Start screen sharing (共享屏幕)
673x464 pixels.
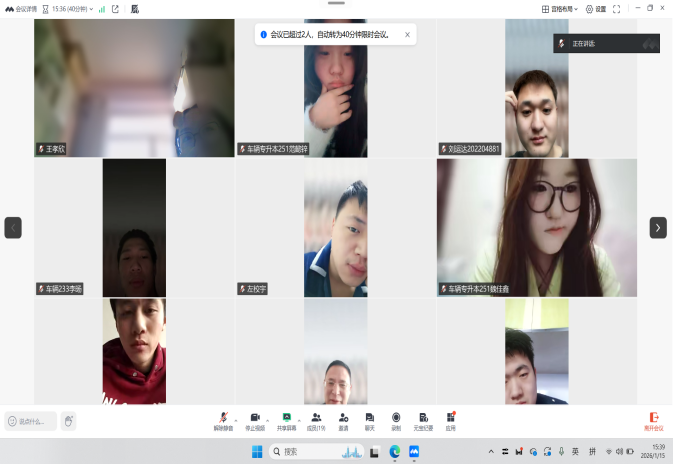pos(286,418)
